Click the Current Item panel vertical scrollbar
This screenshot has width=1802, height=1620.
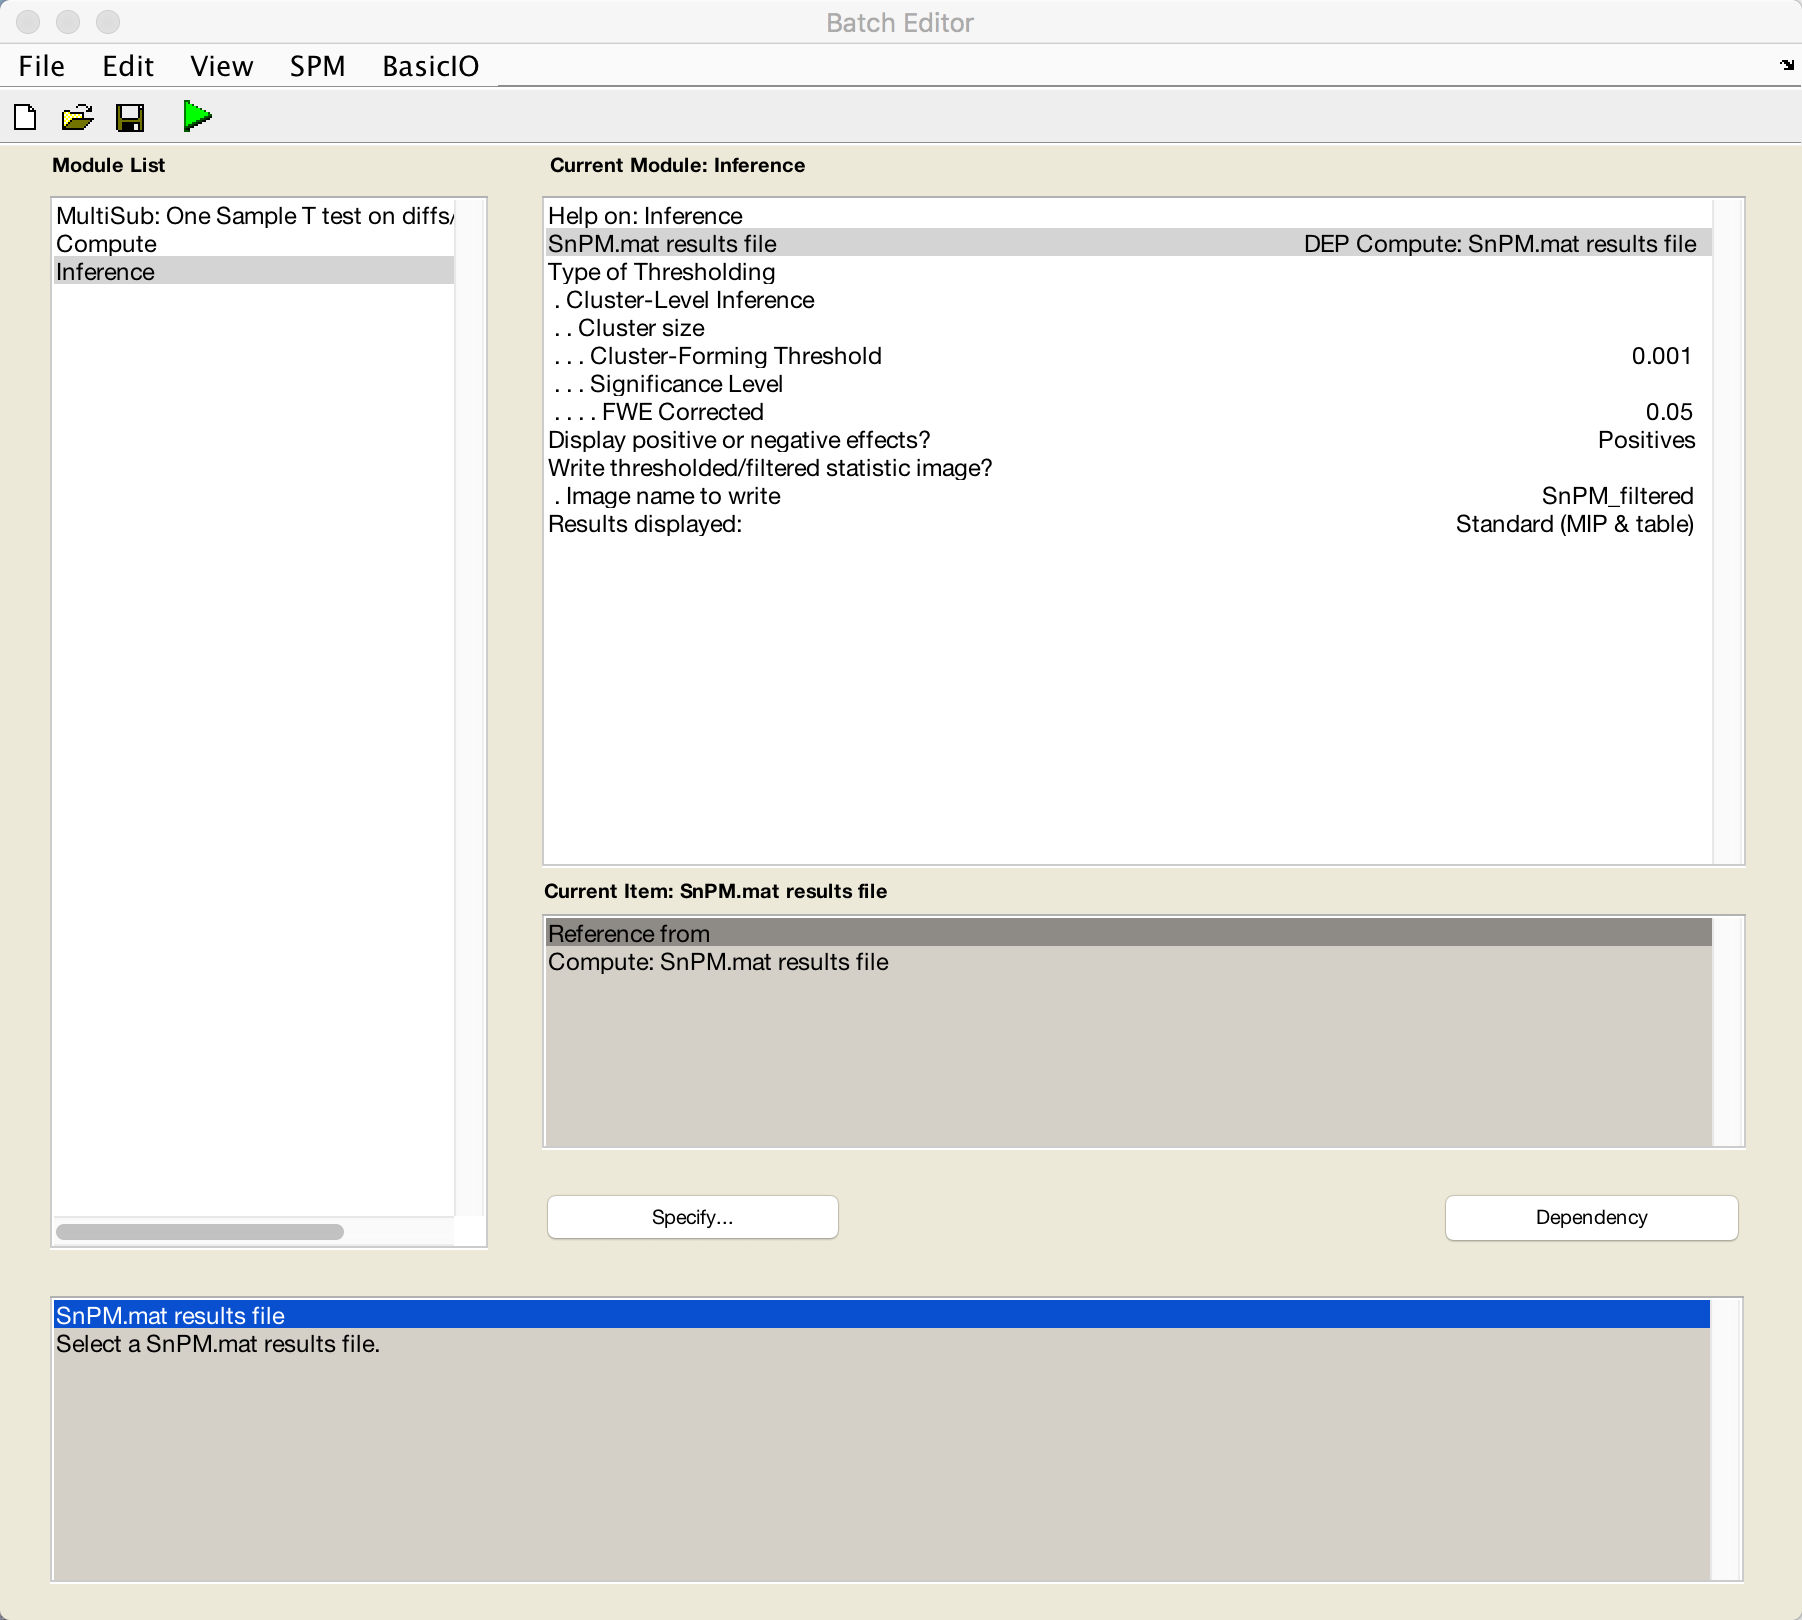[1728, 1032]
